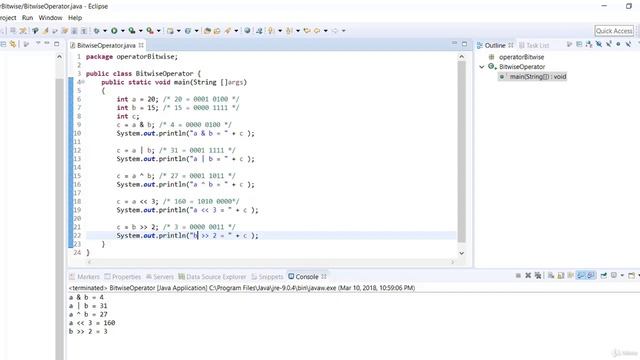The width and height of the screenshot is (640, 360).
Task: Toggle Show Console on standard error change
Action: point(591,276)
